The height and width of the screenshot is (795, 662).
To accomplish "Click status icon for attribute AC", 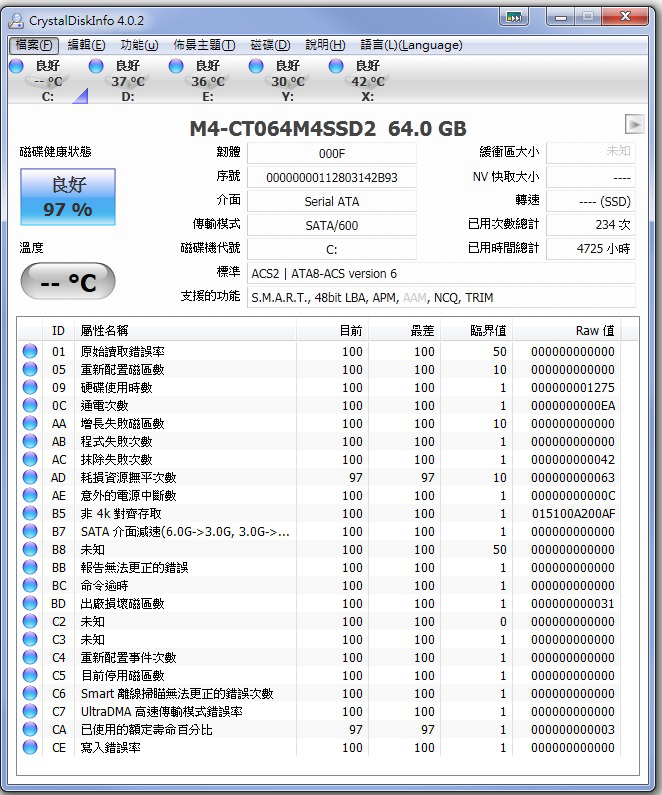I will [30, 459].
